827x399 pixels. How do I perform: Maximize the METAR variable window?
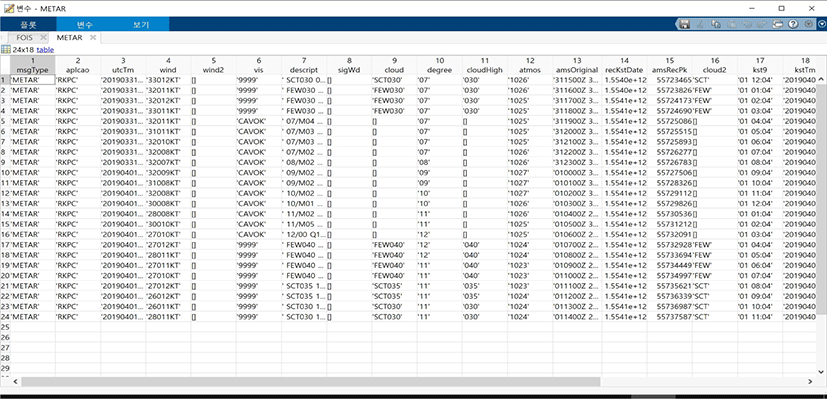click(782, 8)
